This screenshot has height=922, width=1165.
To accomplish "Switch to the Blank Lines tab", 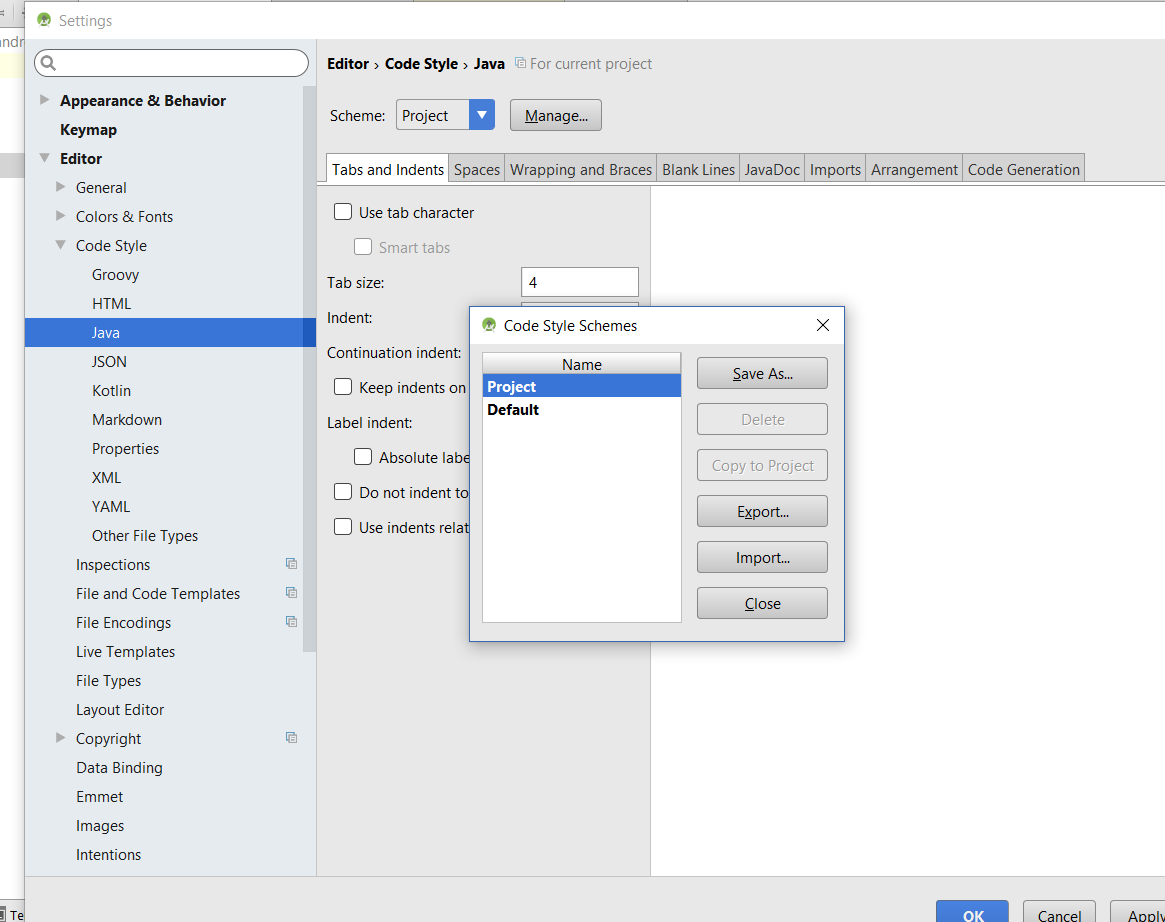I will point(698,169).
